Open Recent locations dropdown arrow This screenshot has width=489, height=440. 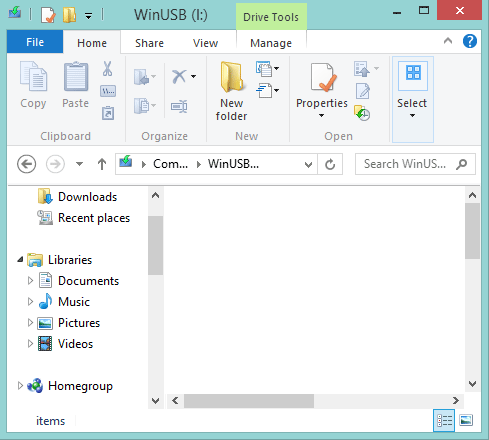tap(79, 164)
